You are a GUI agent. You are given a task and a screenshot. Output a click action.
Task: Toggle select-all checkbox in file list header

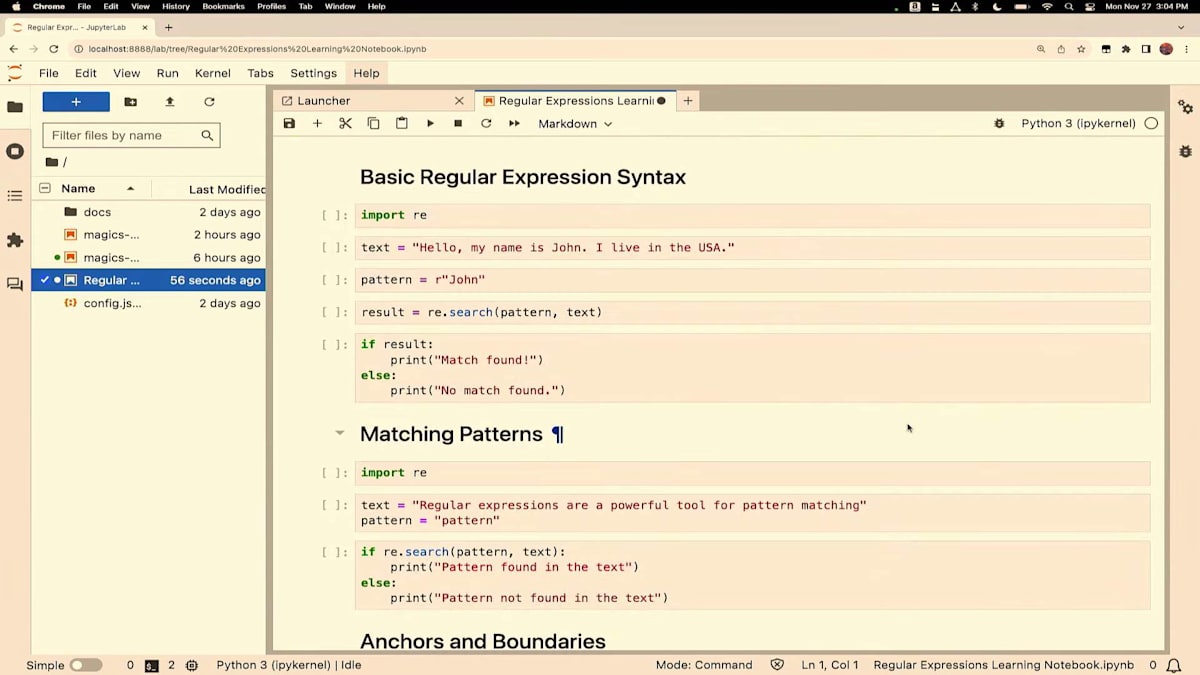pos(45,188)
